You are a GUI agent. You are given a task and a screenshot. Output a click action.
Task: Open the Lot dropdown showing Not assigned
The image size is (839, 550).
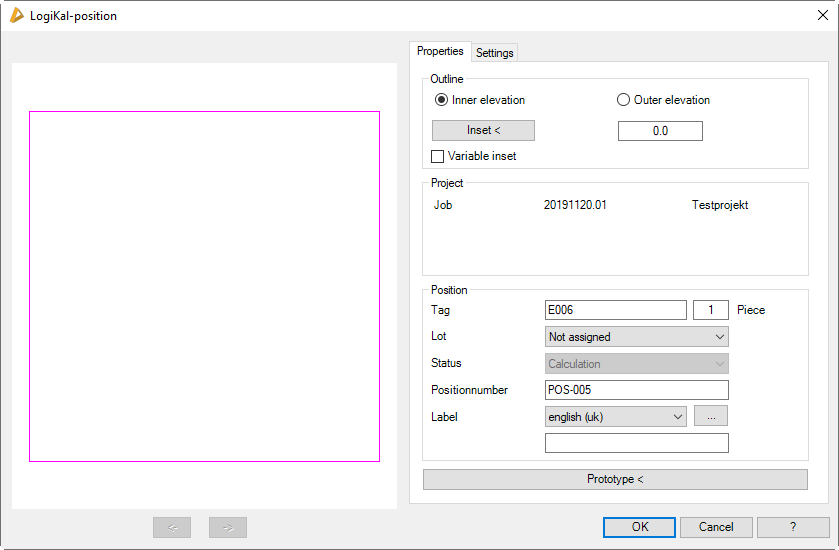click(637, 337)
